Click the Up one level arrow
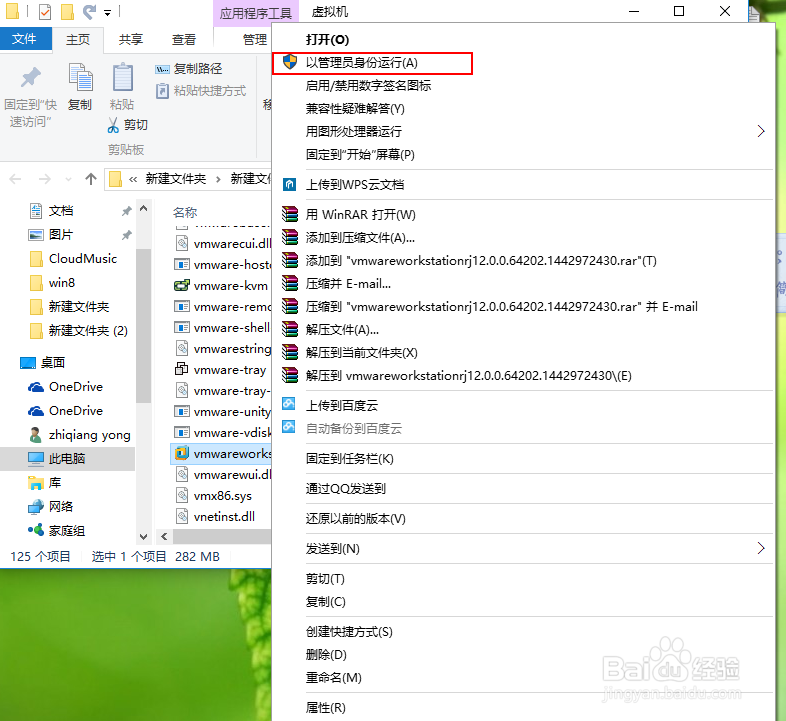The height and width of the screenshot is (721, 786). point(91,179)
